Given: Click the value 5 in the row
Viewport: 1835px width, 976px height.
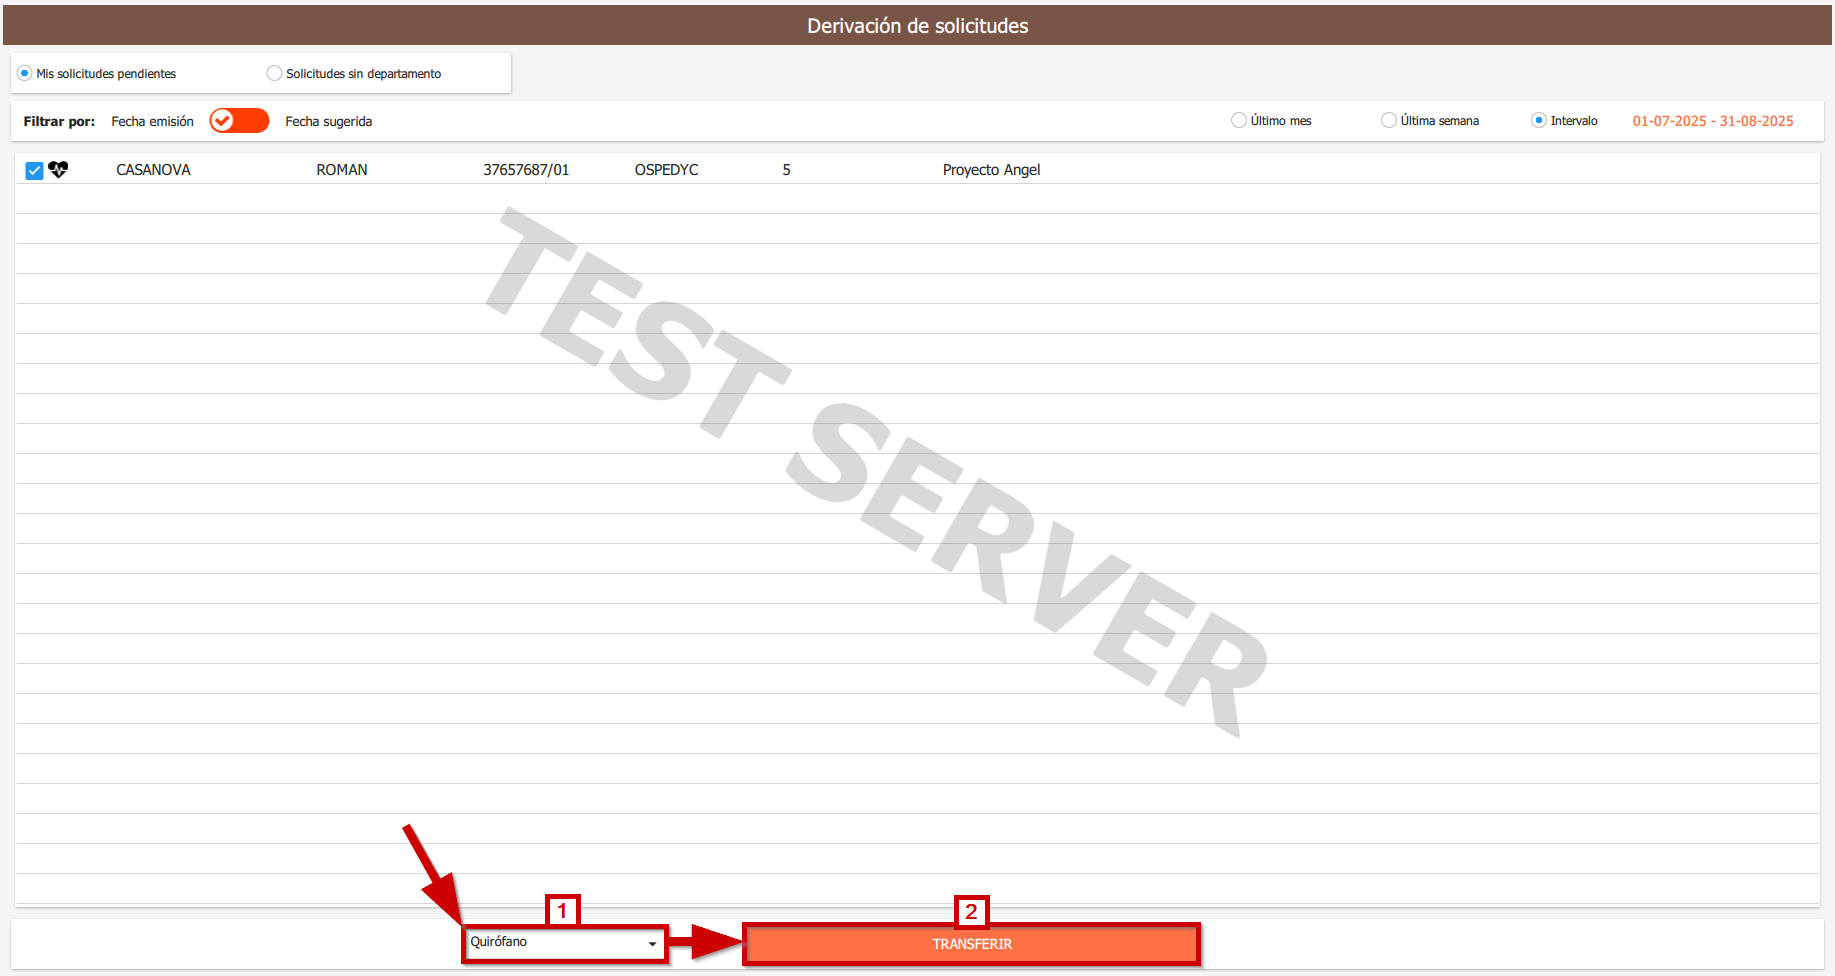Looking at the screenshot, I should pyautogui.click(x=786, y=170).
